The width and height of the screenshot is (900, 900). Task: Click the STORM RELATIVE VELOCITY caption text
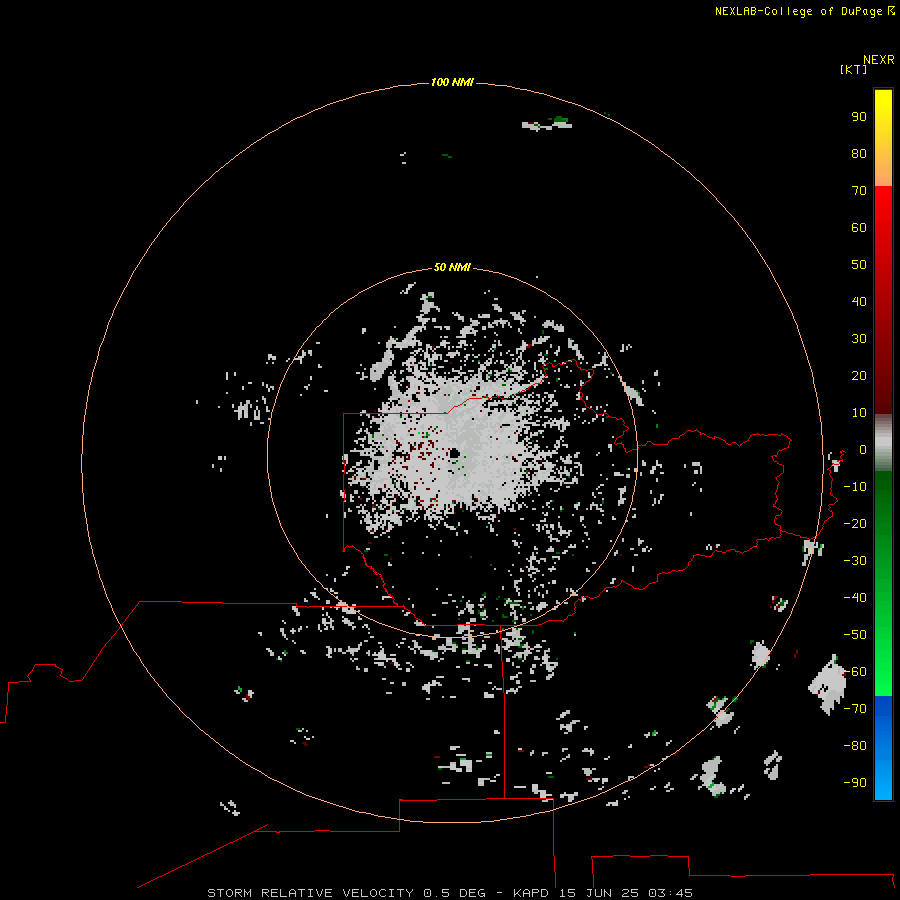coord(310,893)
